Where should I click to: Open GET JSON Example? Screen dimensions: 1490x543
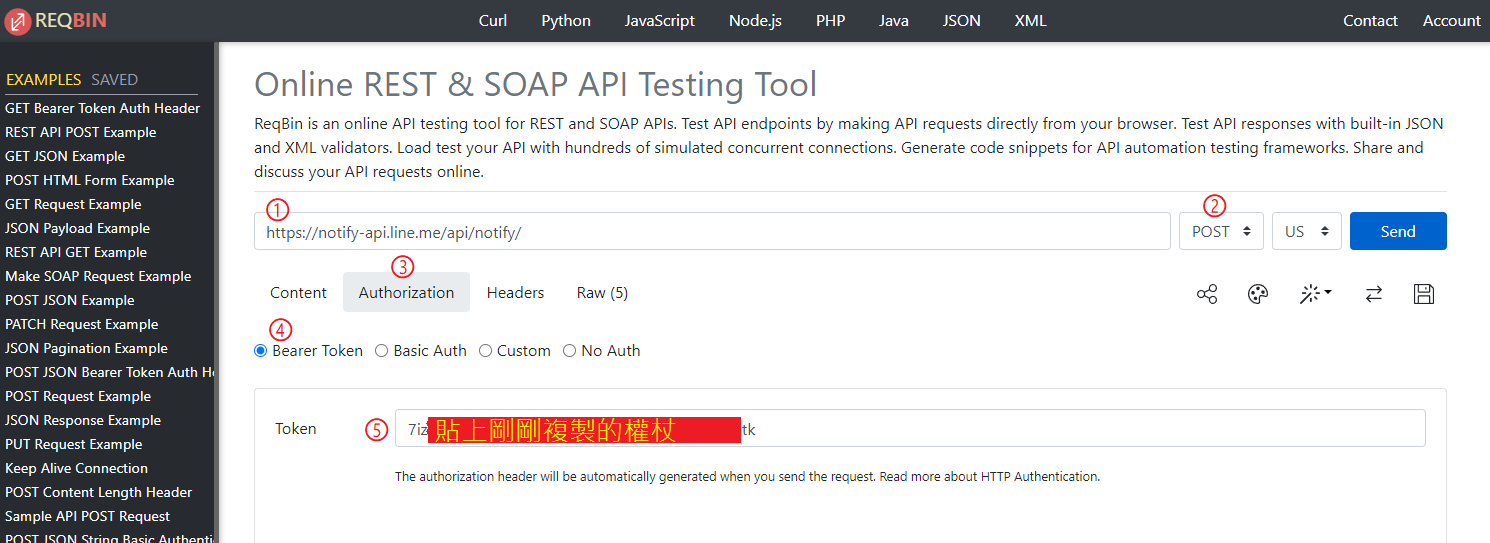(65, 156)
